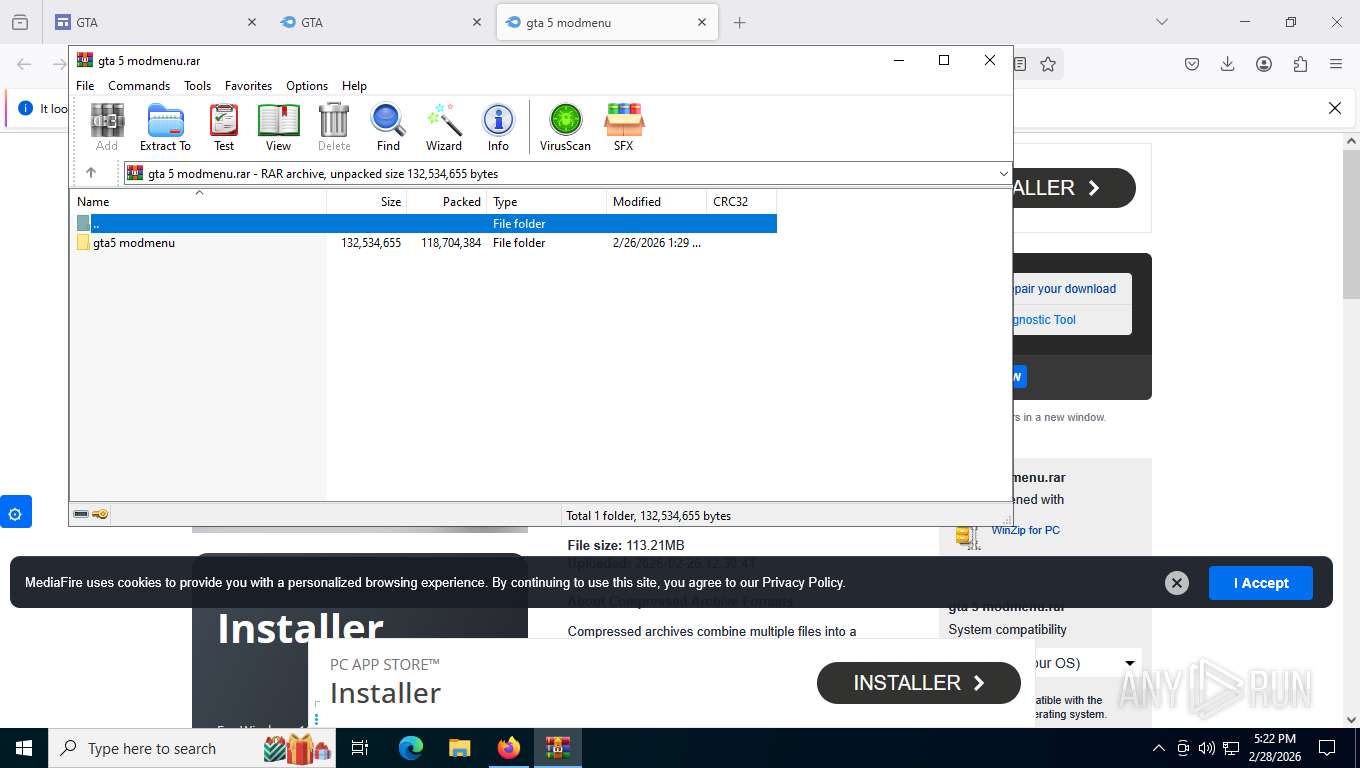Click the SFX toolbar icon
This screenshot has height=768, width=1360.
[x=623, y=127]
